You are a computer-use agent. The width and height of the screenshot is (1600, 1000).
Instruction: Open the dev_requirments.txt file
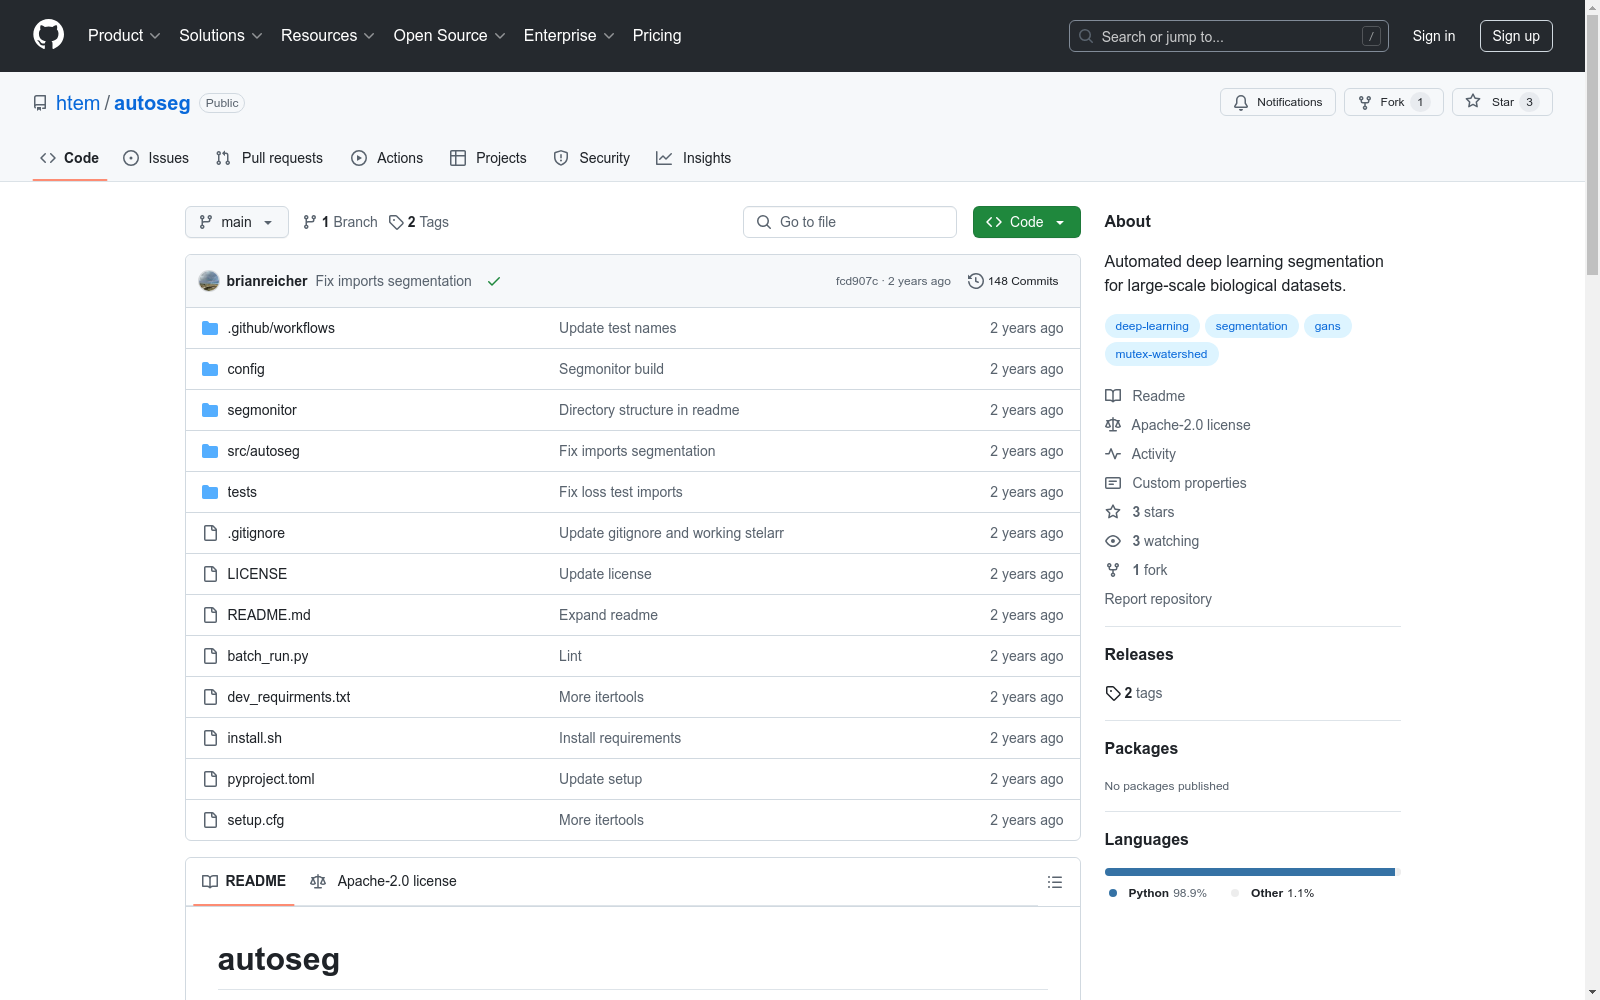[x=288, y=697]
